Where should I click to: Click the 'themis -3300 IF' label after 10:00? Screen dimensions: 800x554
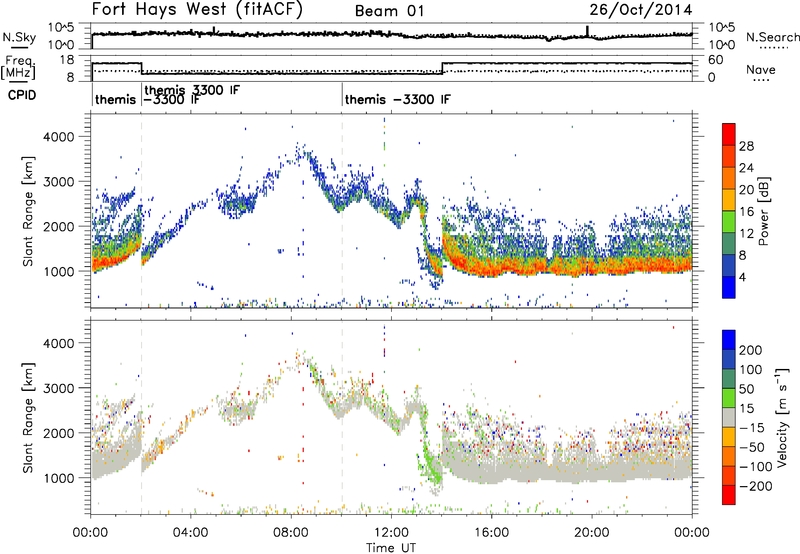tap(398, 99)
